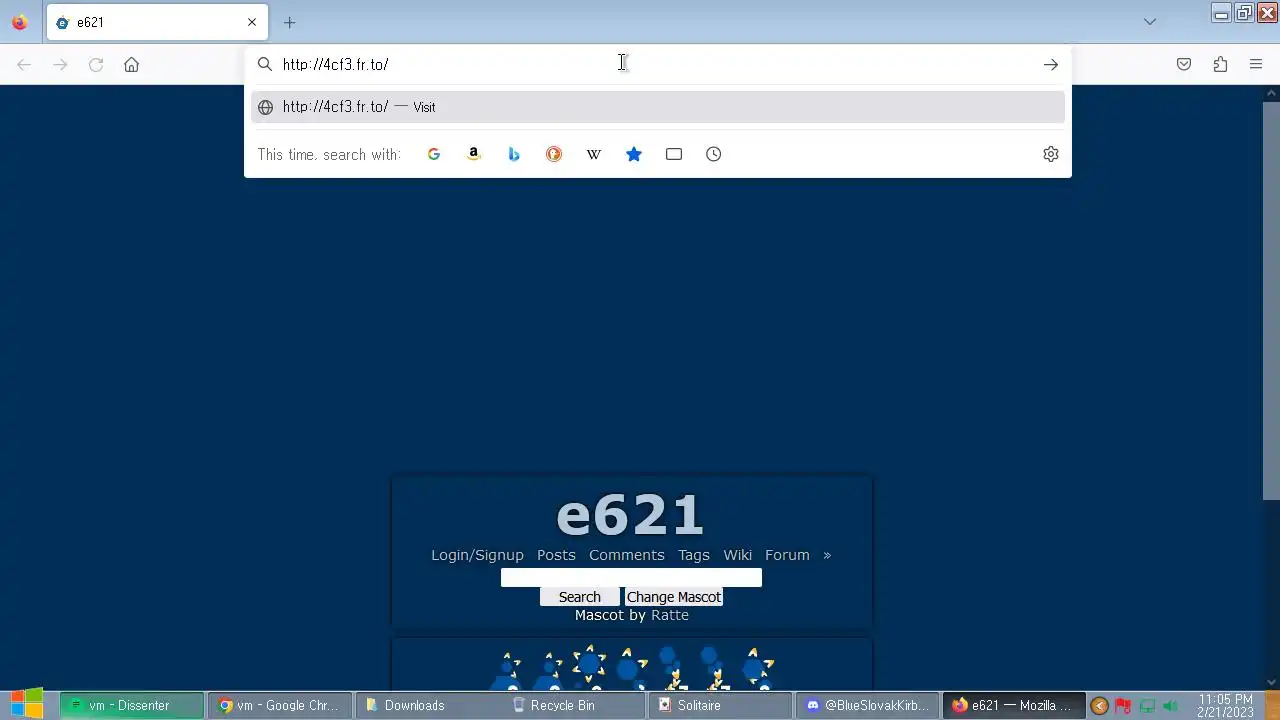The height and width of the screenshot is (720, 1280).
Task: Go forward one page
Action: (x=60, y=65)
